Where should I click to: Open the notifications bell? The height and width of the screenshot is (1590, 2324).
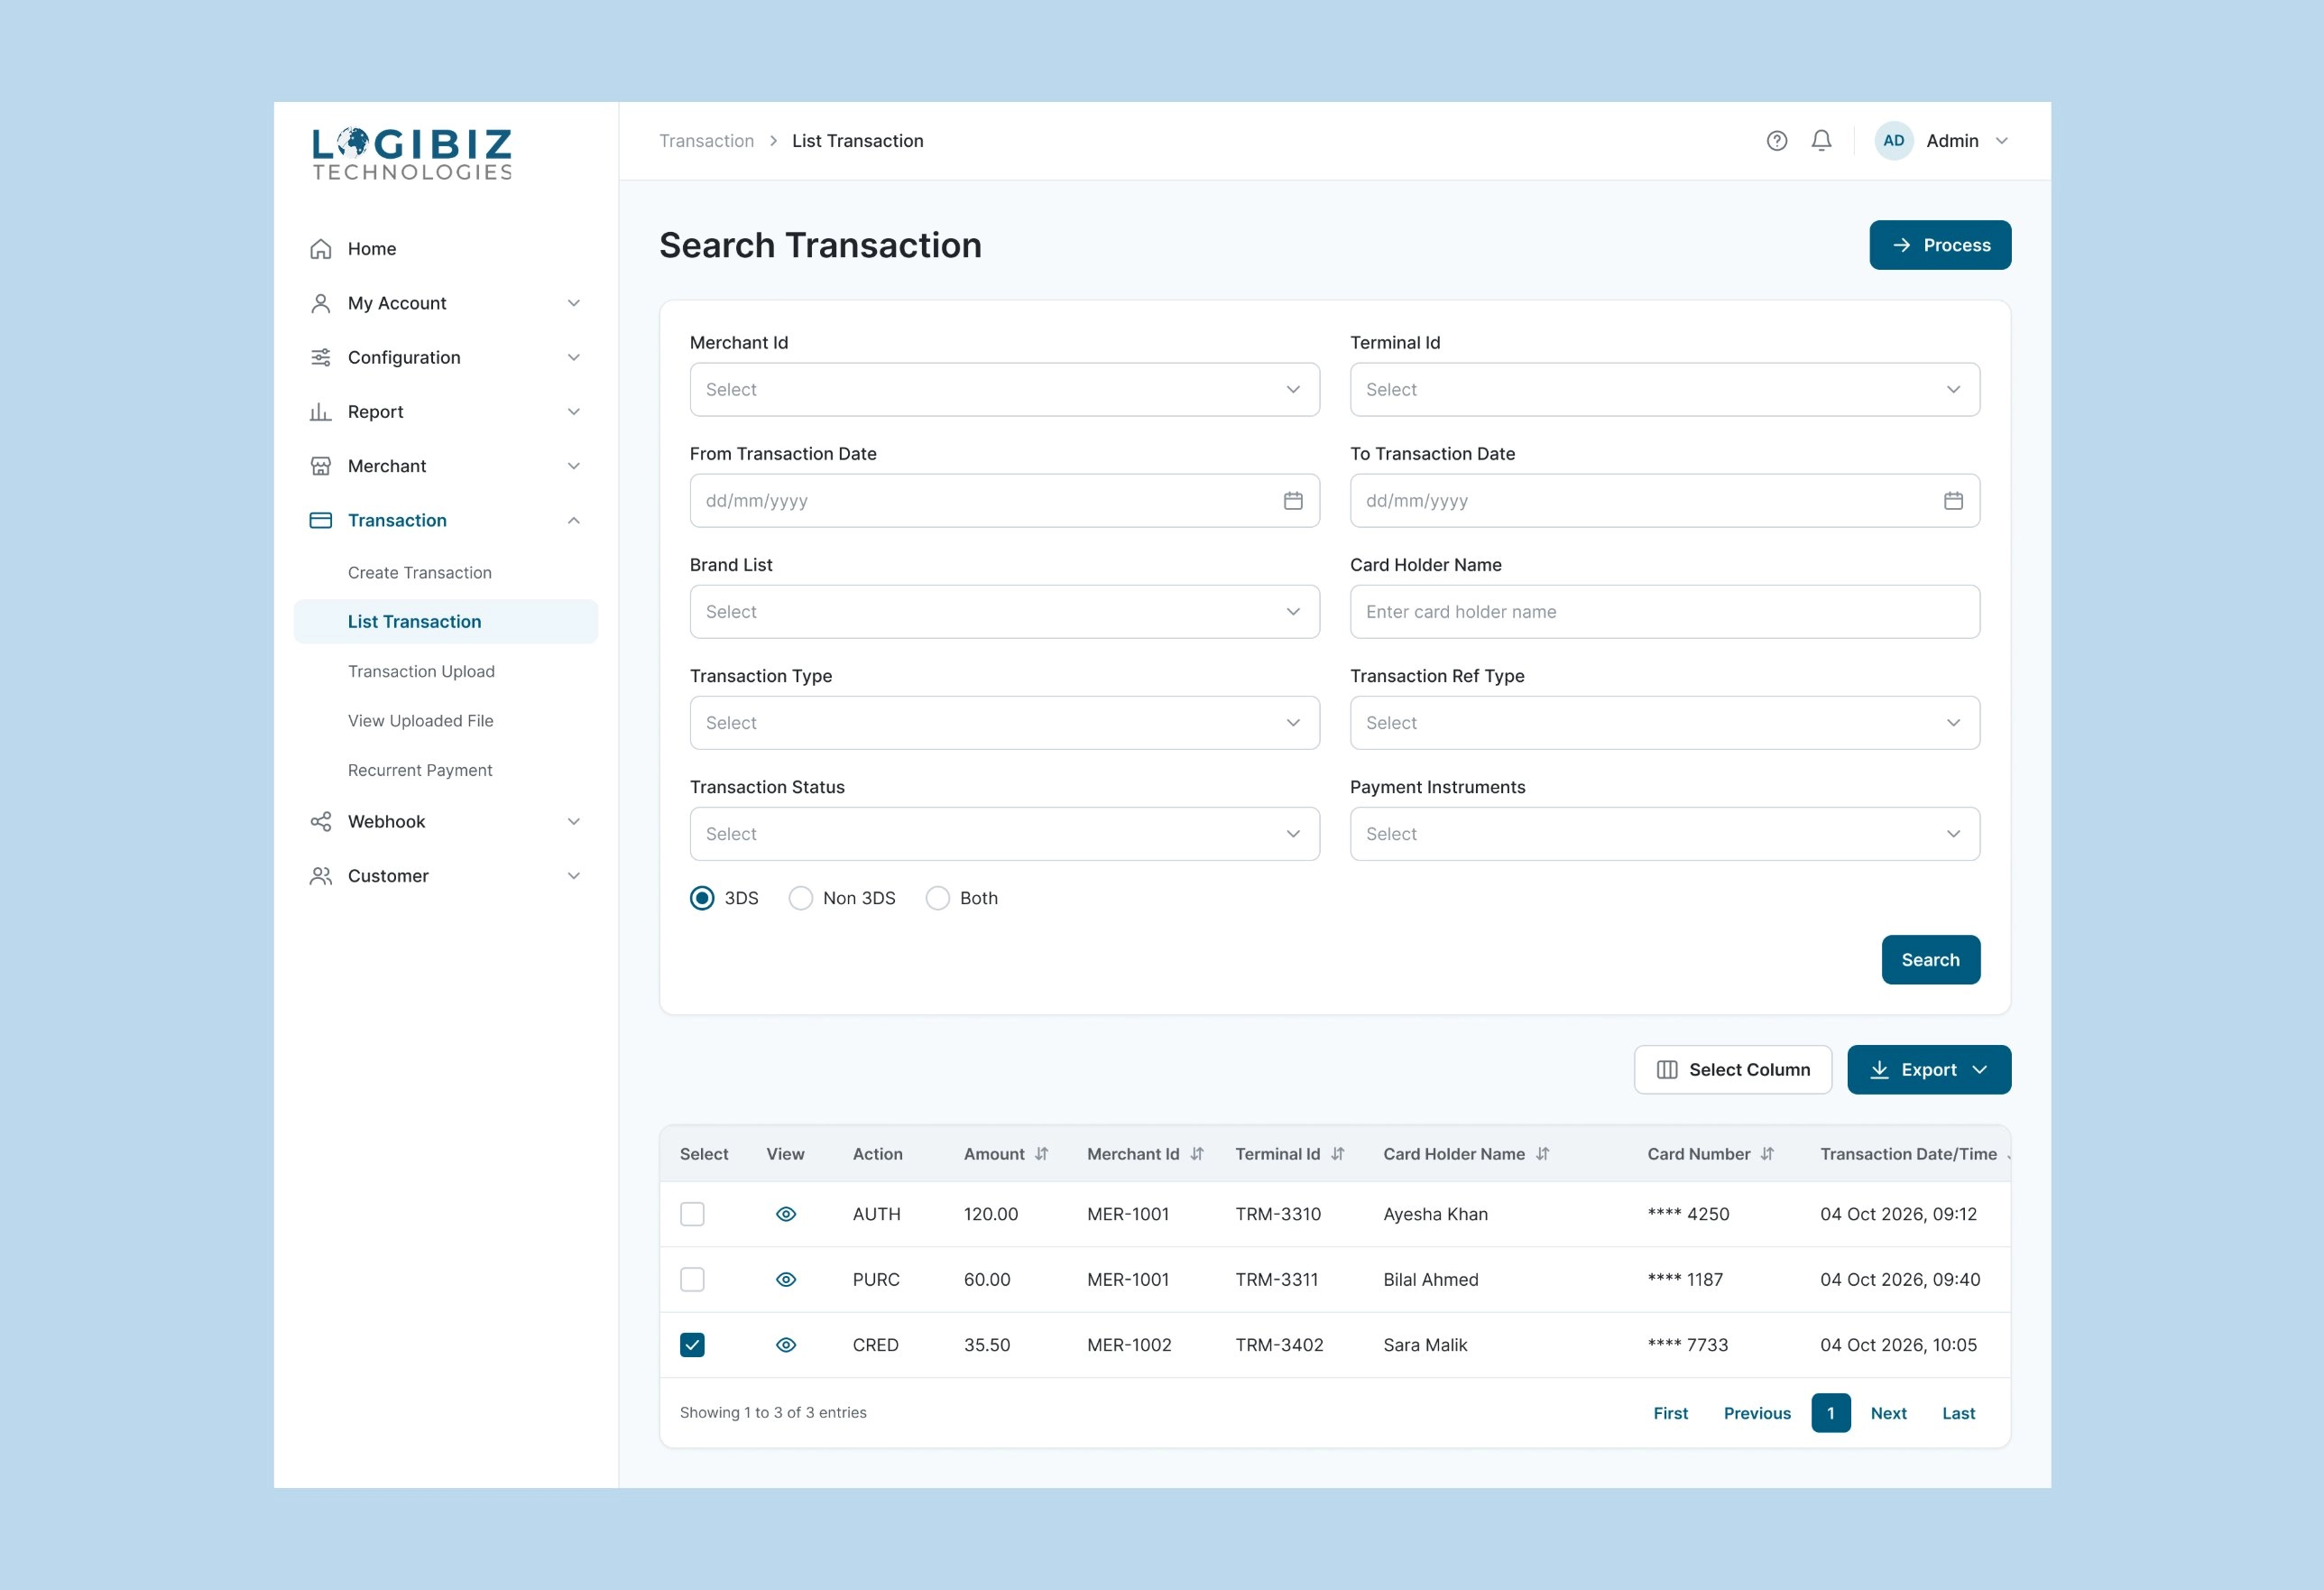point(1821,141)
